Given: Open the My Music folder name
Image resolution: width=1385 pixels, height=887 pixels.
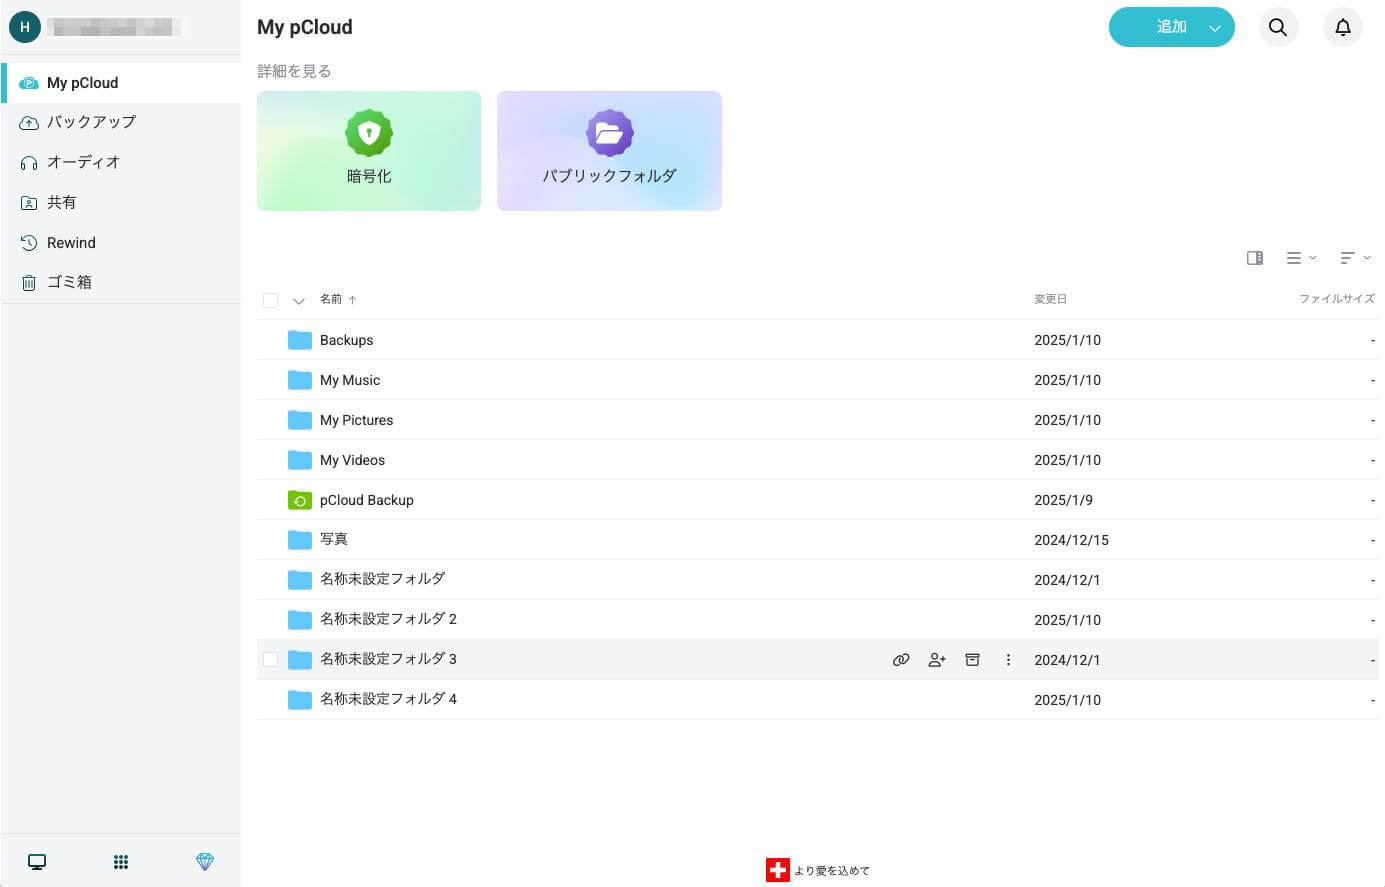Looking at the screenshot, I should click(350, 380).
